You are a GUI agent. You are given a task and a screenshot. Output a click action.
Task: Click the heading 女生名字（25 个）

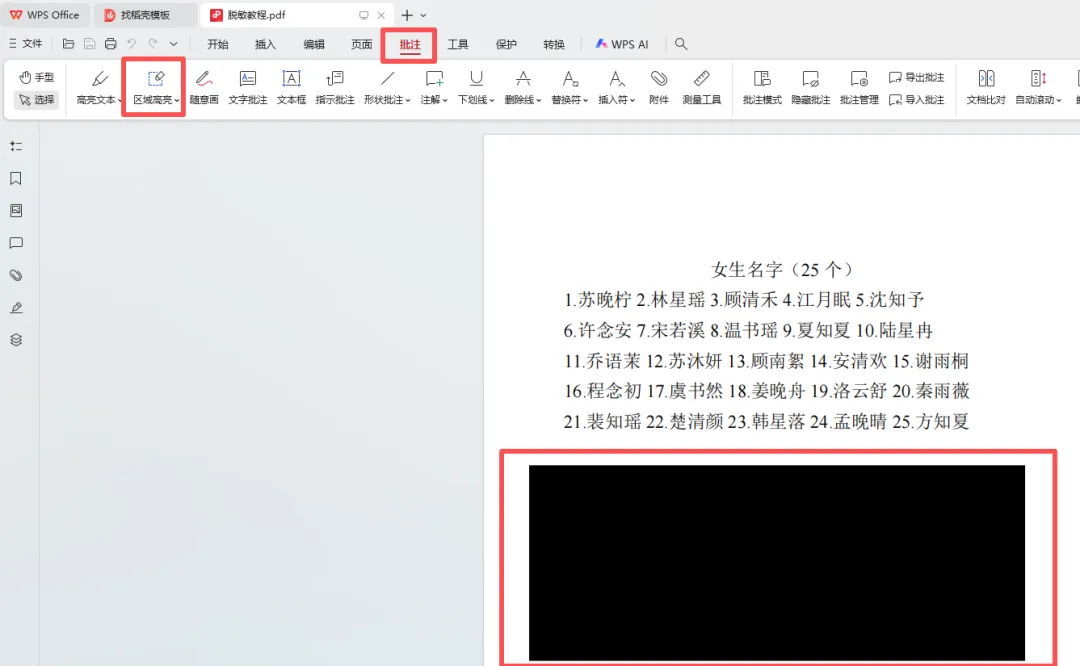pyautogui.click(x=782, y=269)
